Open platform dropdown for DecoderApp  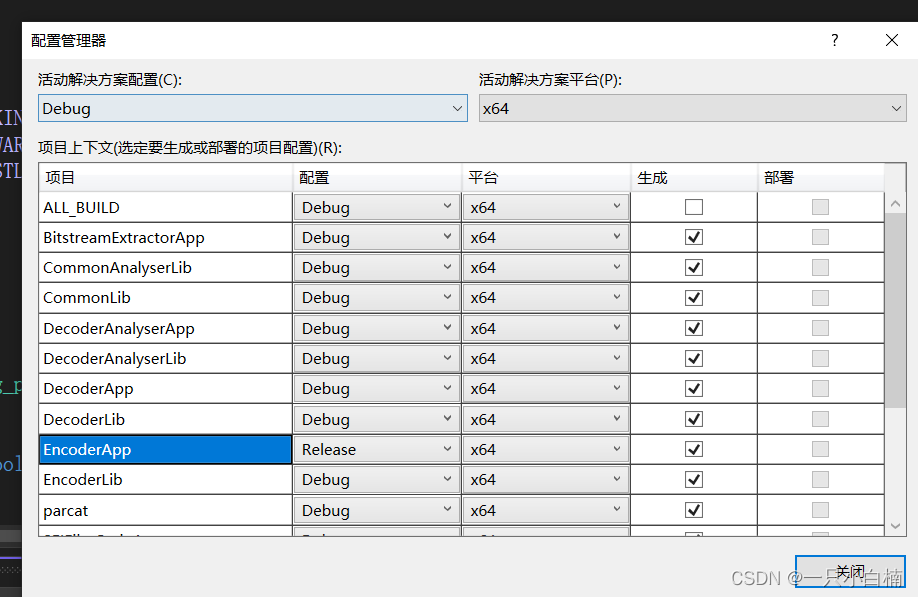pyautogui.click(x=546, y=389)
